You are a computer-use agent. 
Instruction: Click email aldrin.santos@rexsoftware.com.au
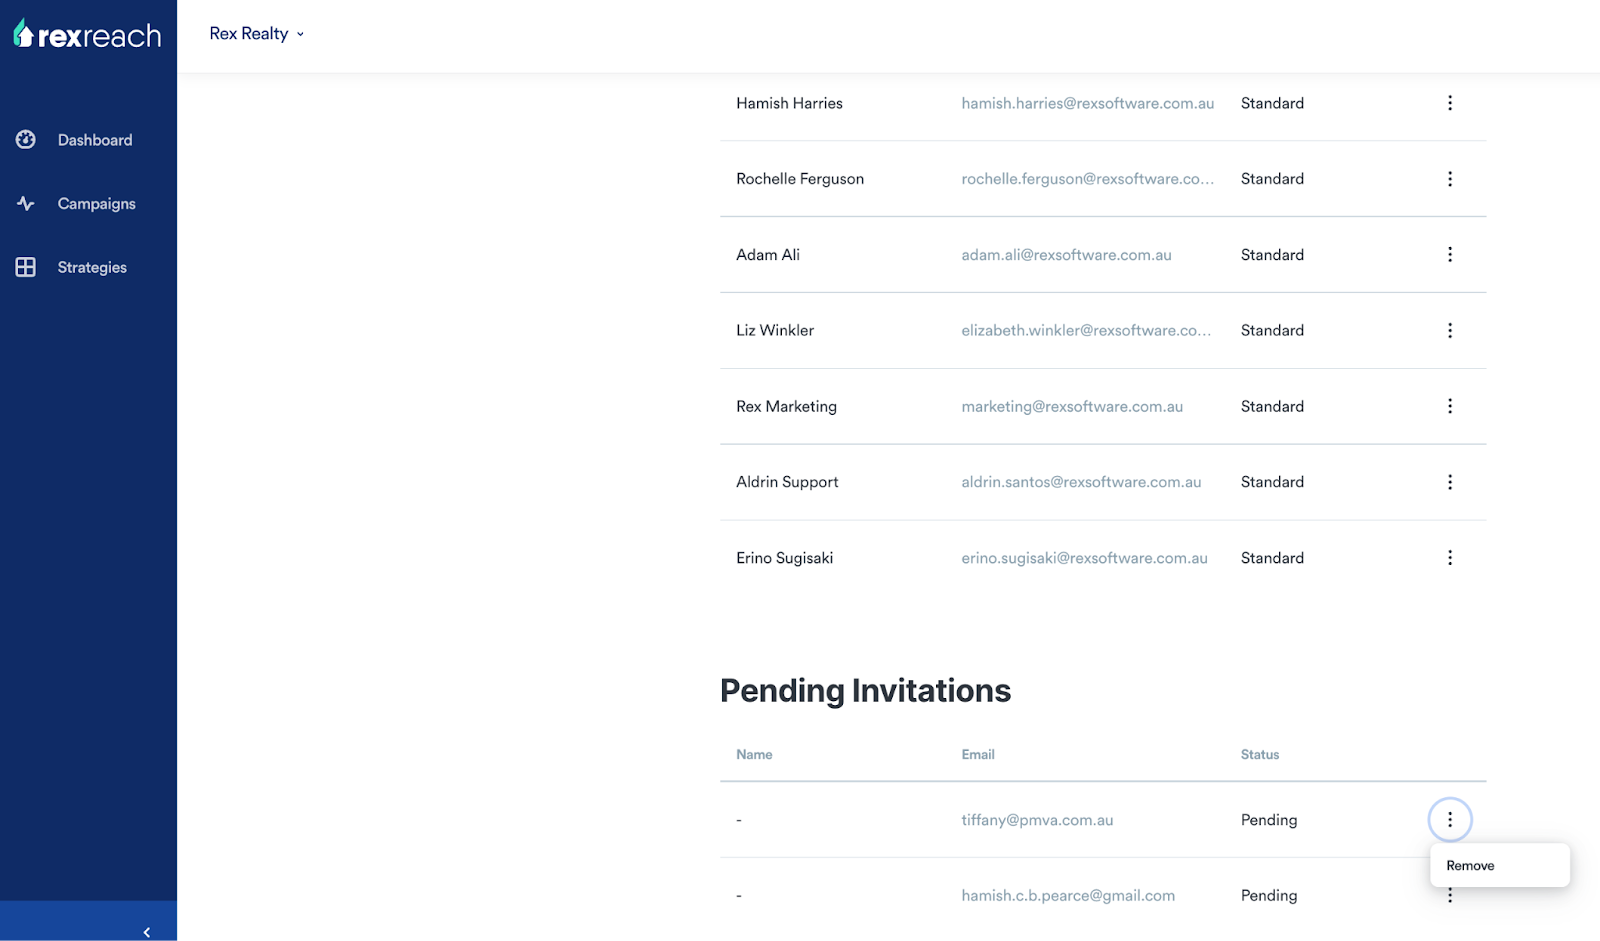click(x=1081, y=482)
